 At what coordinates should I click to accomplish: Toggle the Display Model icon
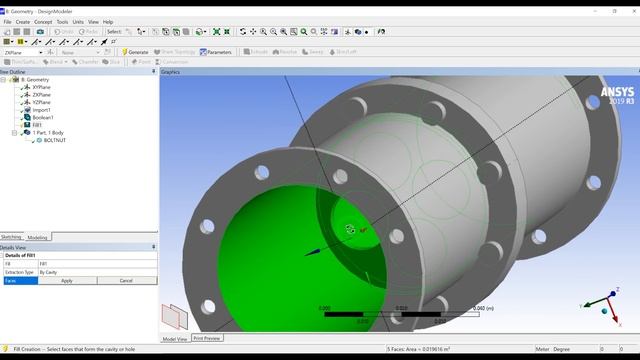pyautogui.click(x=358, y=32)
